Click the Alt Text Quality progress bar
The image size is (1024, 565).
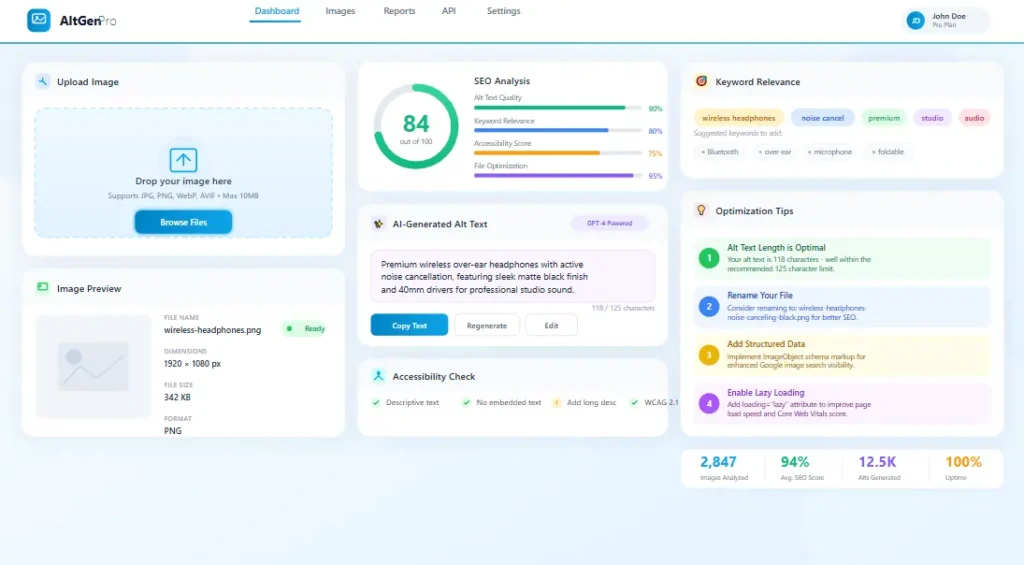point(558,108)
